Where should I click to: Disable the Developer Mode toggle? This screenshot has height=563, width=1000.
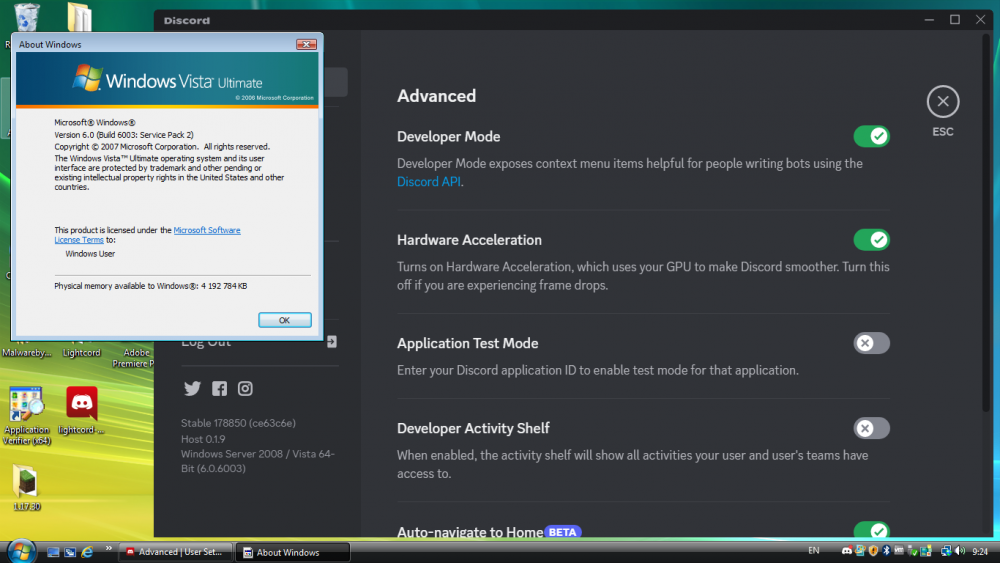coord(871,136)
